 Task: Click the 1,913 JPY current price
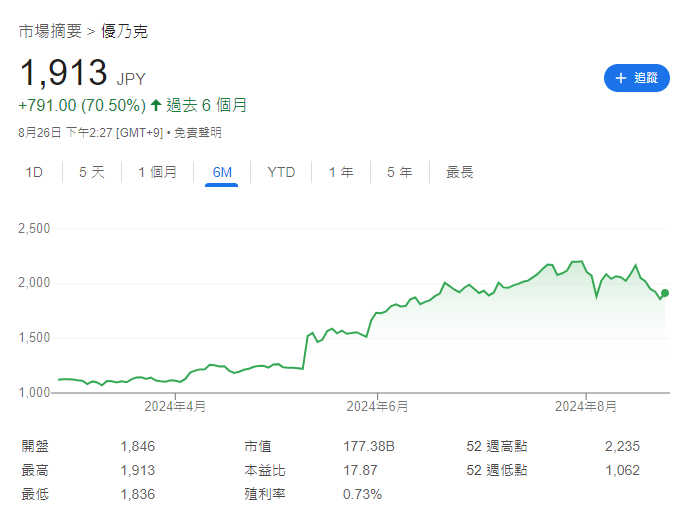point(63,73)
